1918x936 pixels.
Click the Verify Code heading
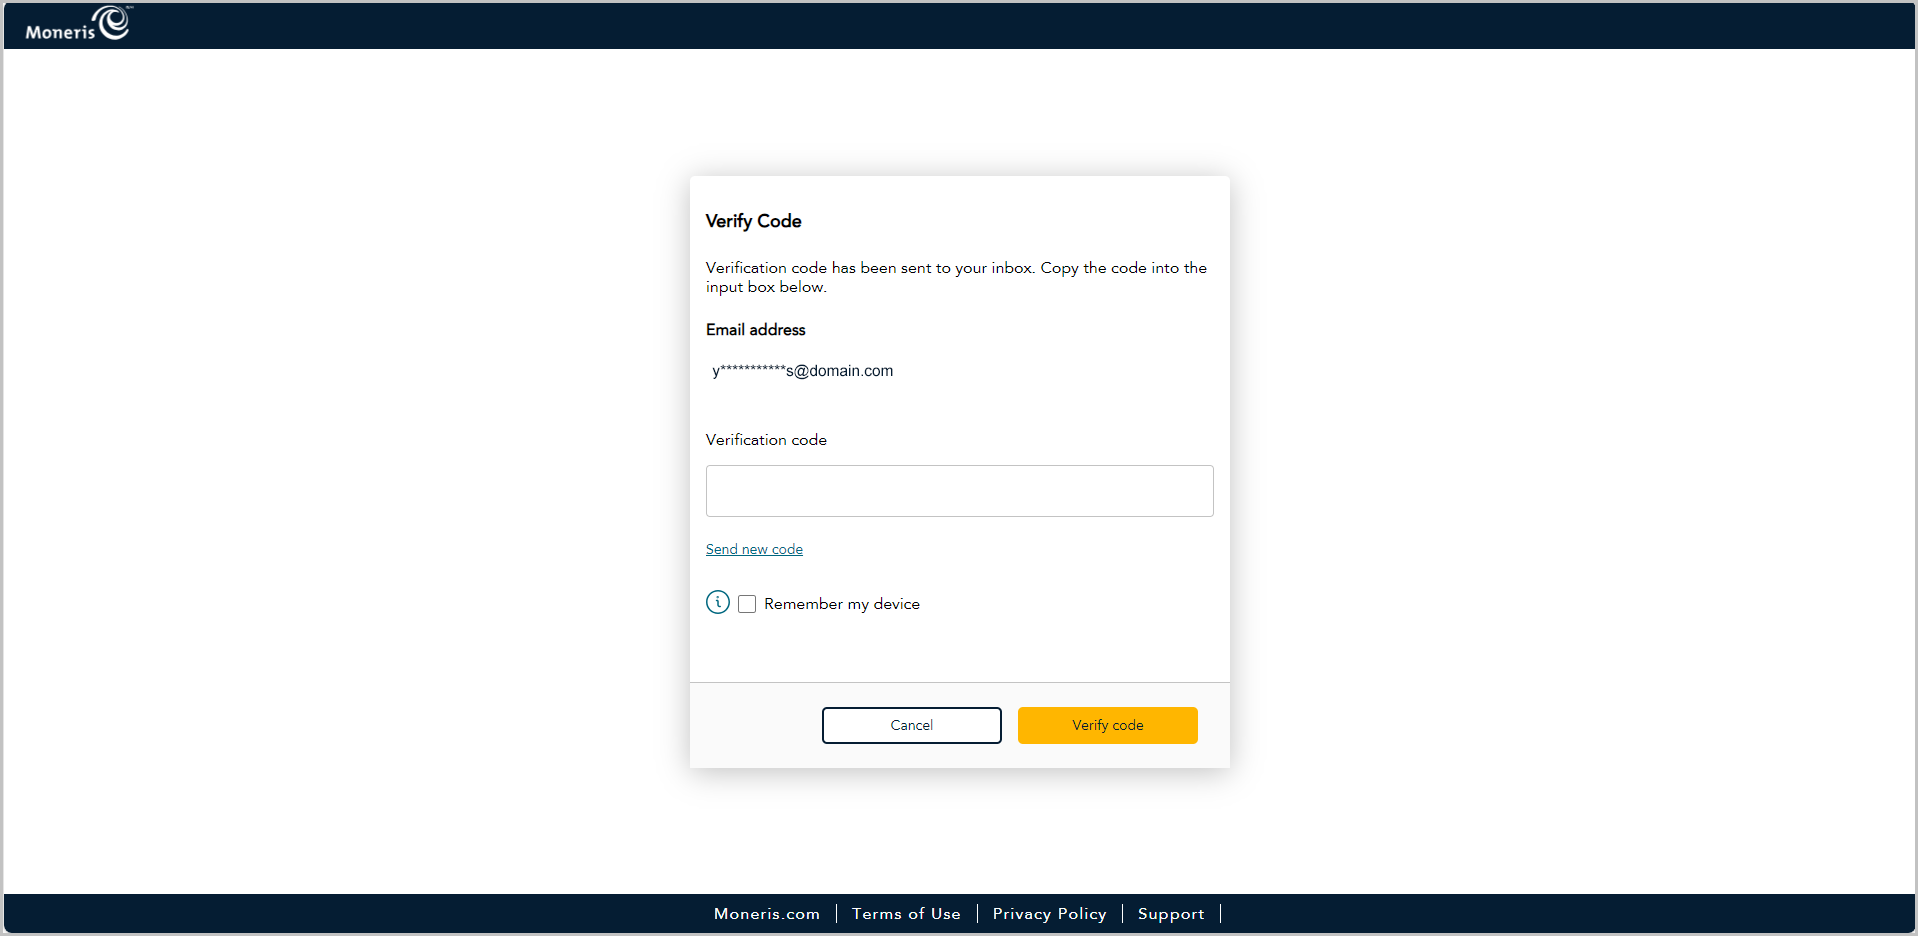click(x=753, y=221)
